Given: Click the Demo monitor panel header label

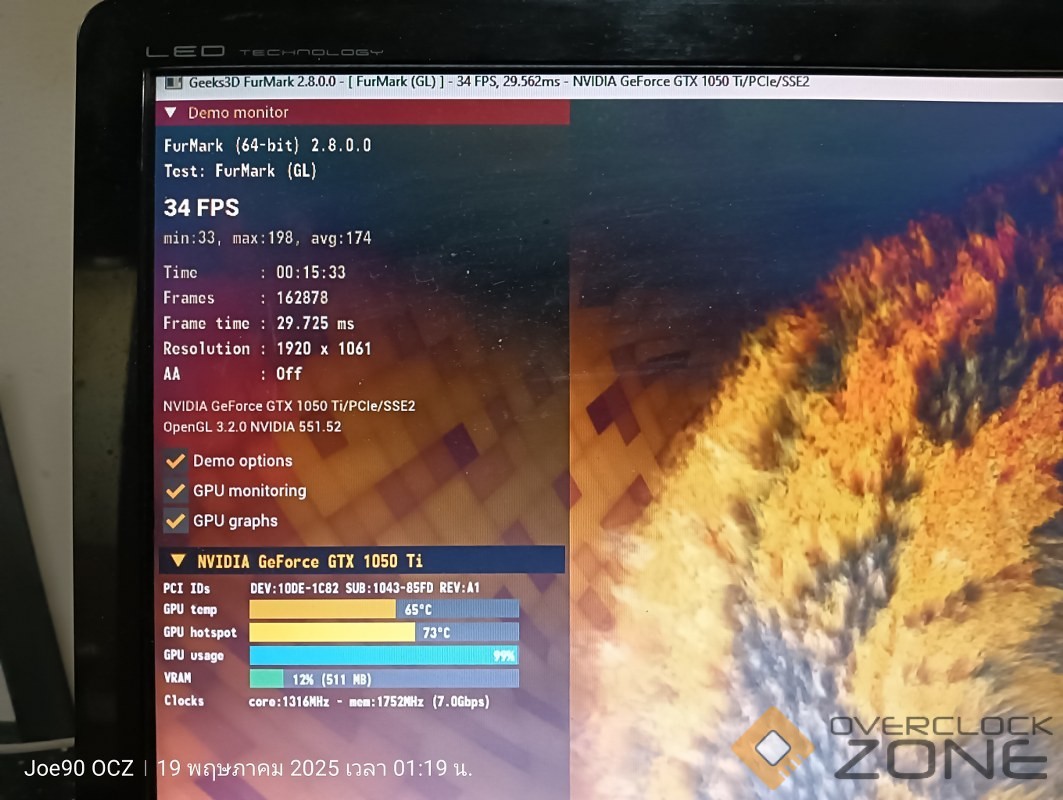Looking at the screenshot, I should (x=238, y=113).
